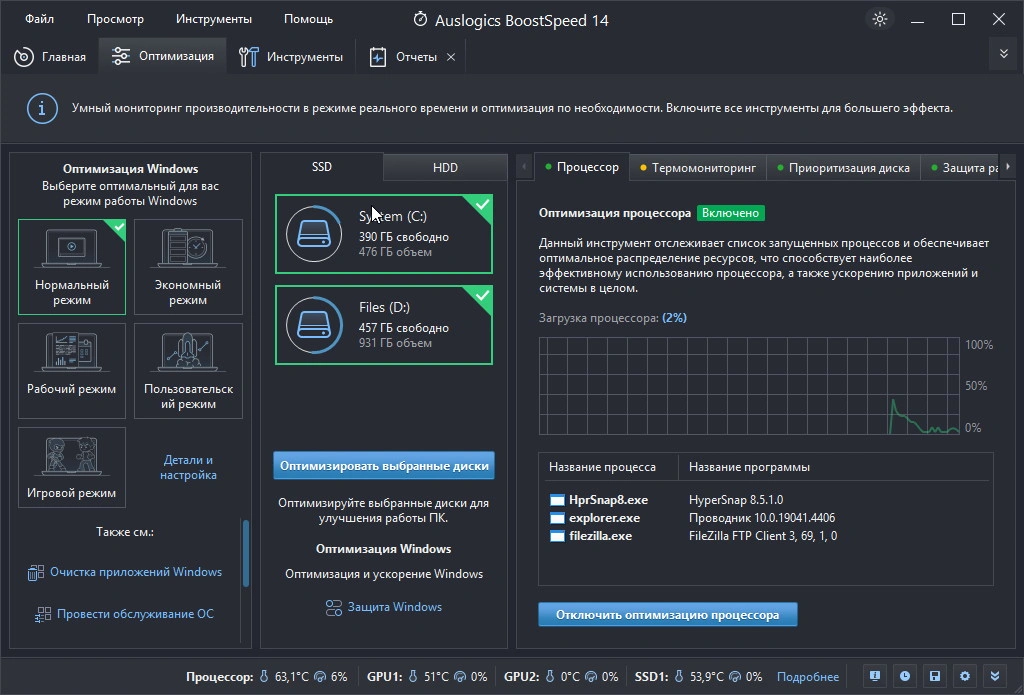
Task: Click the Процессор load gauge icon
Action: click(x=320, y=677)
